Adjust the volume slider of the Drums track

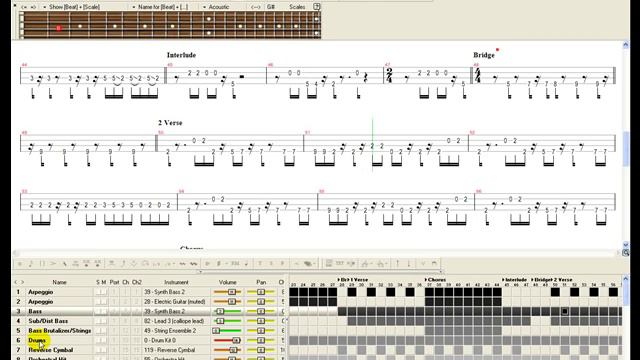[x=227, y=340]
